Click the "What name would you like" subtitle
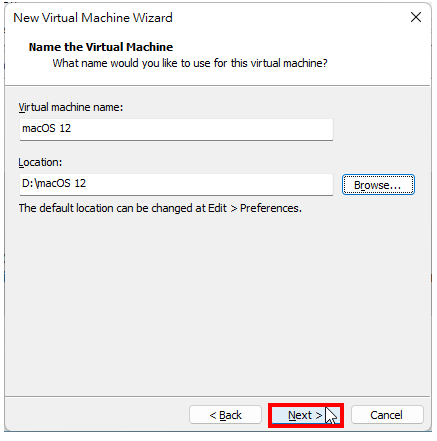437x441 pixels. 190,63
